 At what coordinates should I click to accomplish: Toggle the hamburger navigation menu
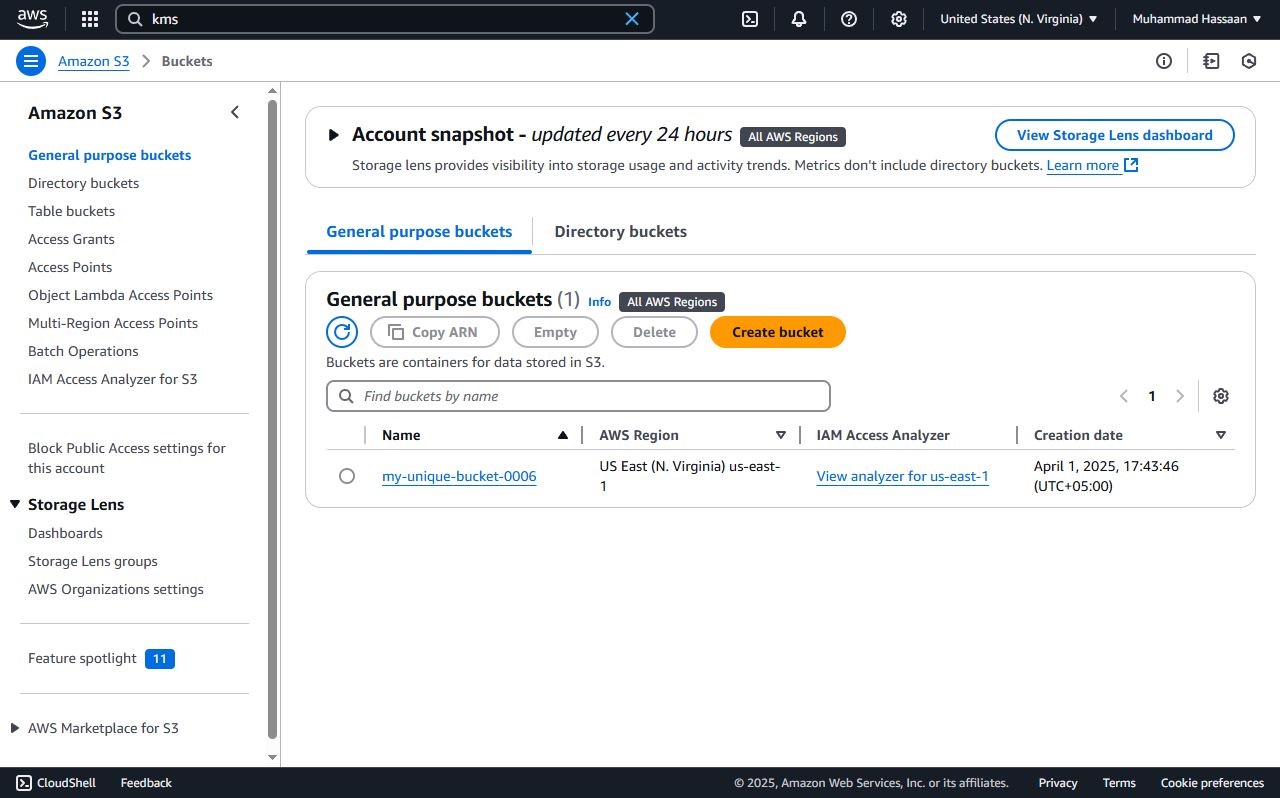coord(31,61)
